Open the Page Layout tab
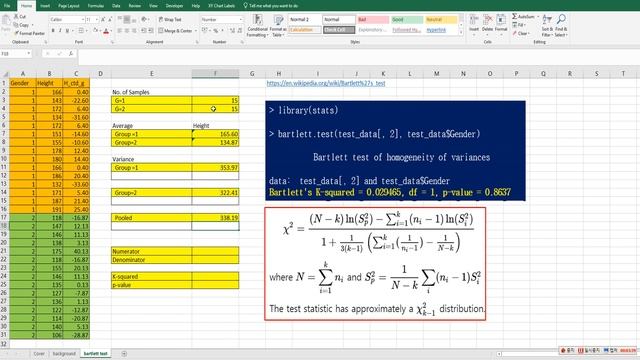This screenshot has height=360, width=640. coord(69,6)
